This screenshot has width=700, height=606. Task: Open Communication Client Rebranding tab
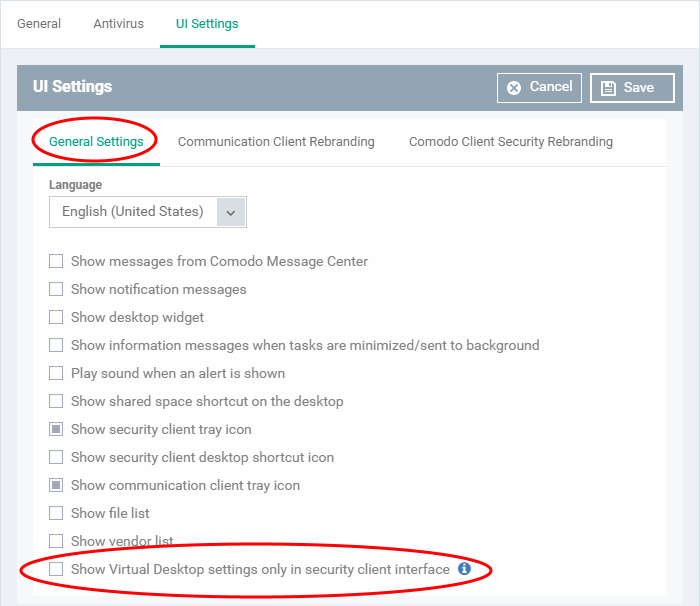point(276,142)
